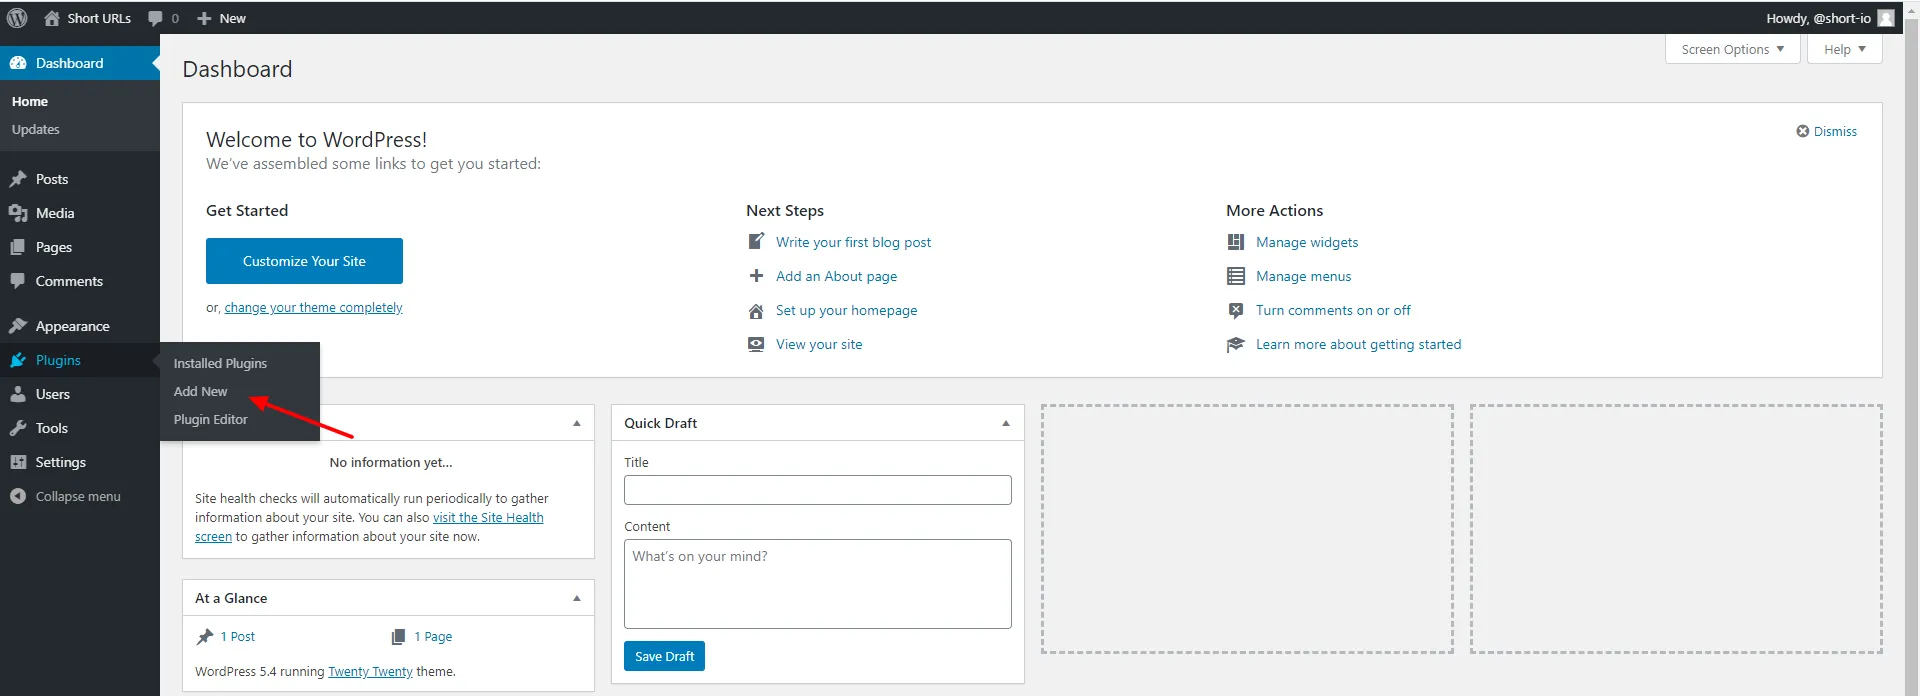Click the Plugins plug icon in sidebar

coord(18,360)
